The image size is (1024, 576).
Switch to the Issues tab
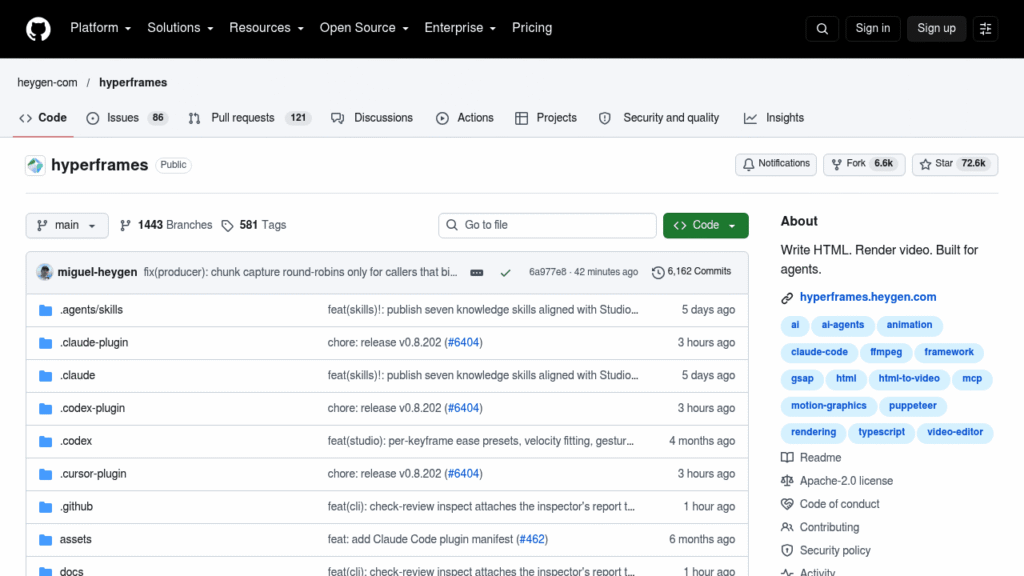pos(127,118)
